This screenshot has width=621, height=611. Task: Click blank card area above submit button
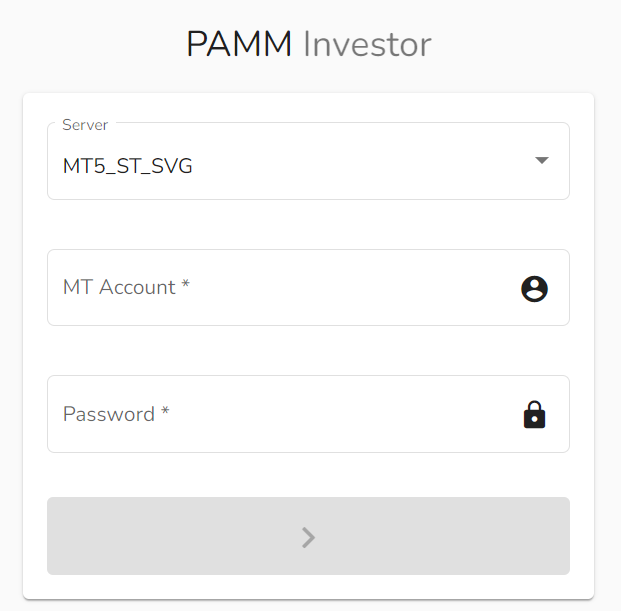pyautogui.click(x=308, y=475)
